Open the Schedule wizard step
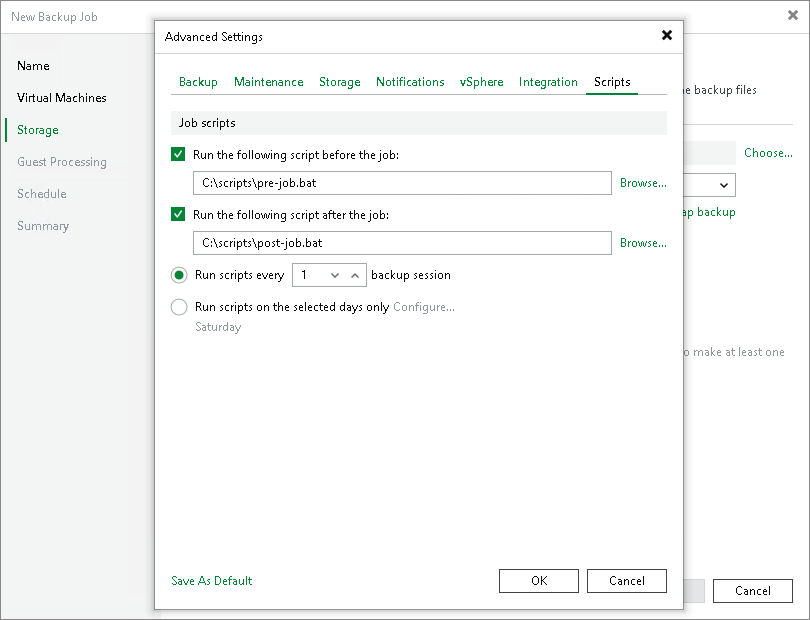 click(42, 194)
